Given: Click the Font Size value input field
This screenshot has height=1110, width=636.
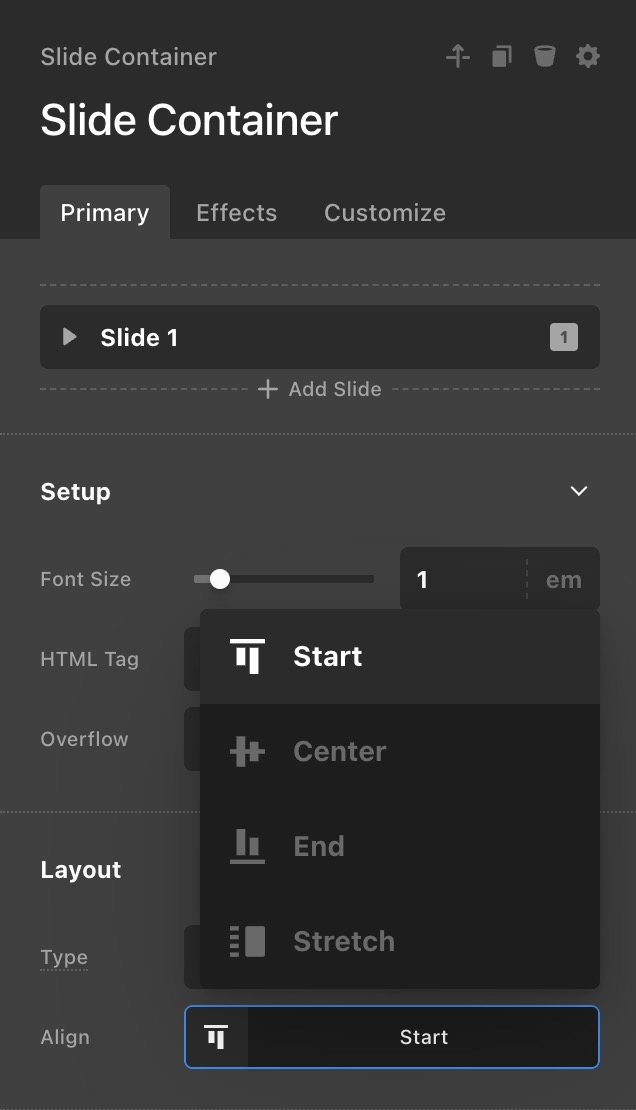Looking at the screenshot, I should point(462,579).
